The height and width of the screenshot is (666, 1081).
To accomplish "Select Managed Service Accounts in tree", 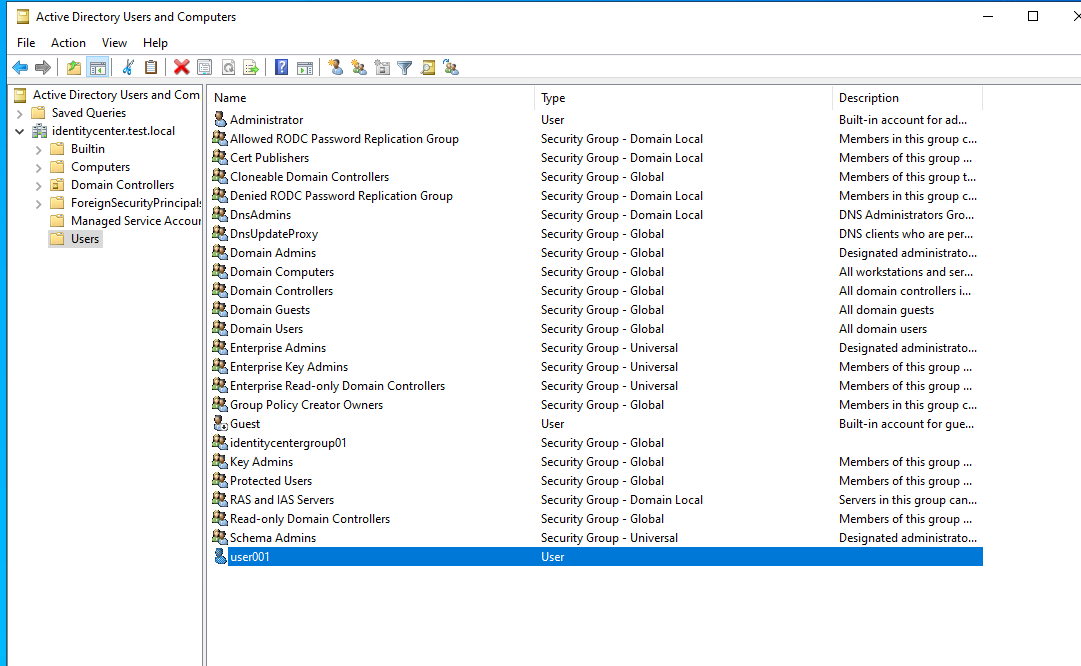I will pyautogui.click(x=135, y=221).
